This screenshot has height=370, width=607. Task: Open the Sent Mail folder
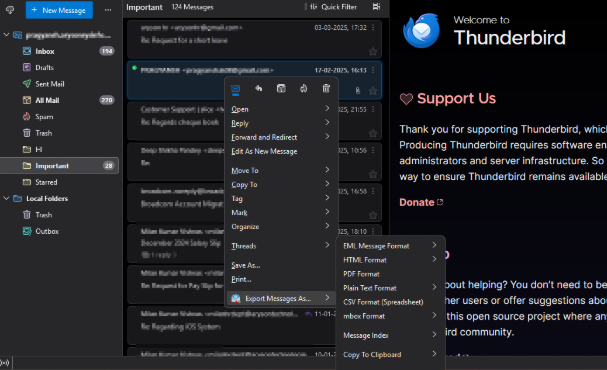[x=60, y=84]
